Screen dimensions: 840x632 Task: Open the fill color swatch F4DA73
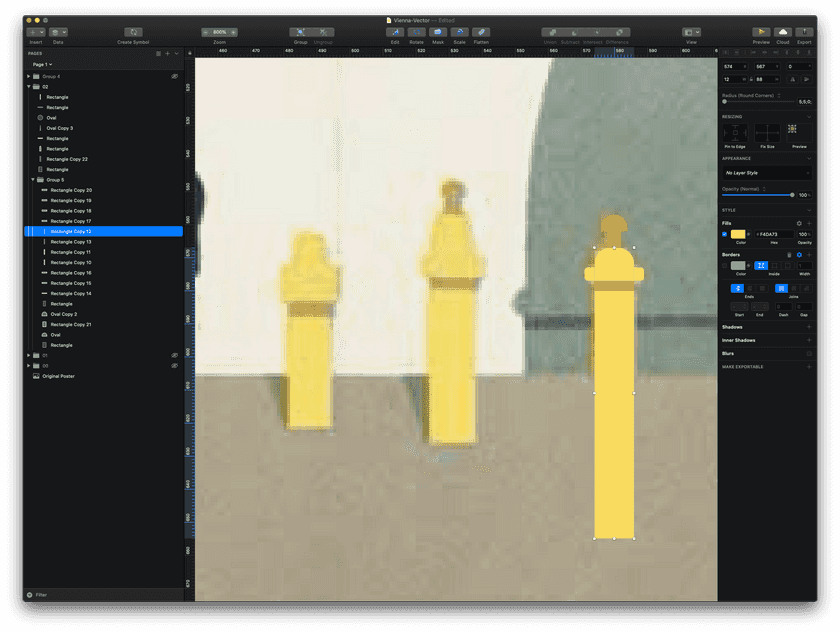pos(738,233)
